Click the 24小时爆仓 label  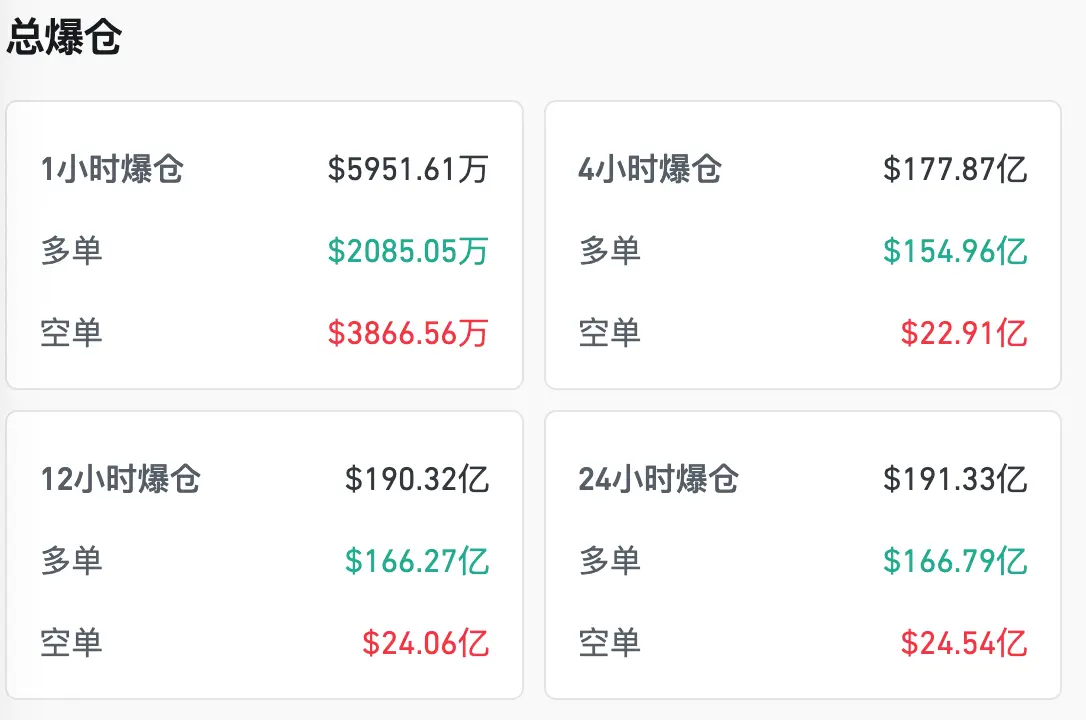[657, 480]
